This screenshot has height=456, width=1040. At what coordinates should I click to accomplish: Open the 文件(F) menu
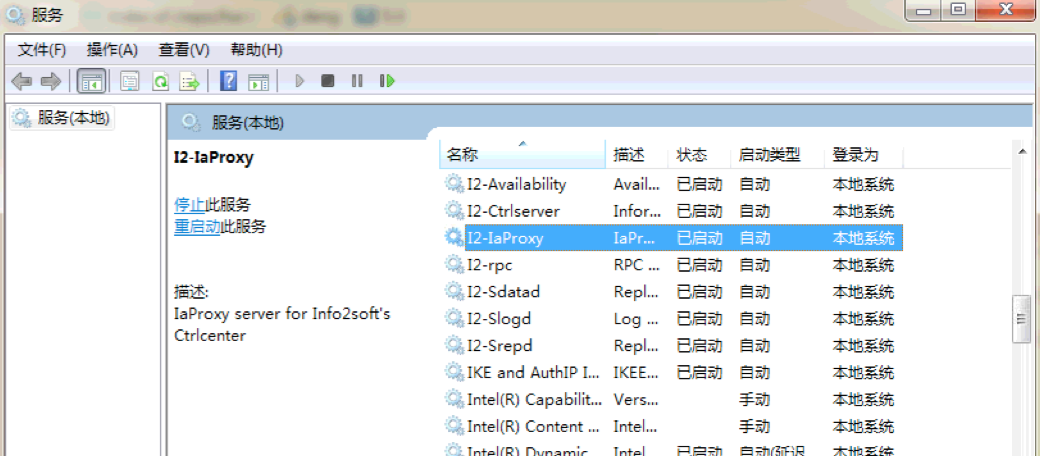[41, 49]
